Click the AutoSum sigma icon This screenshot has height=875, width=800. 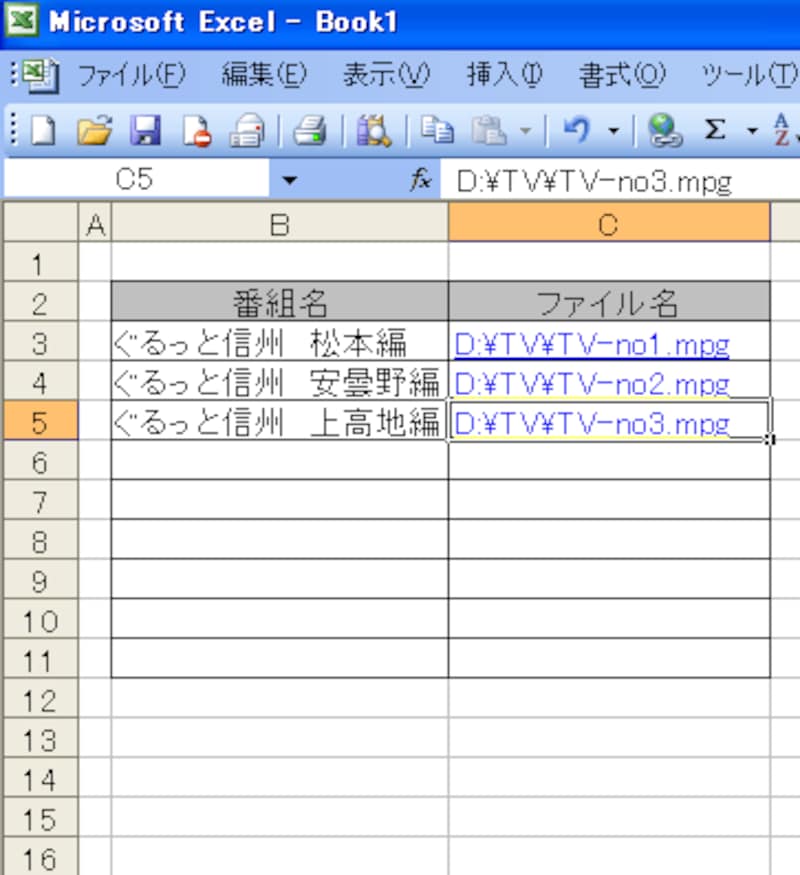[x=715, y=129]
